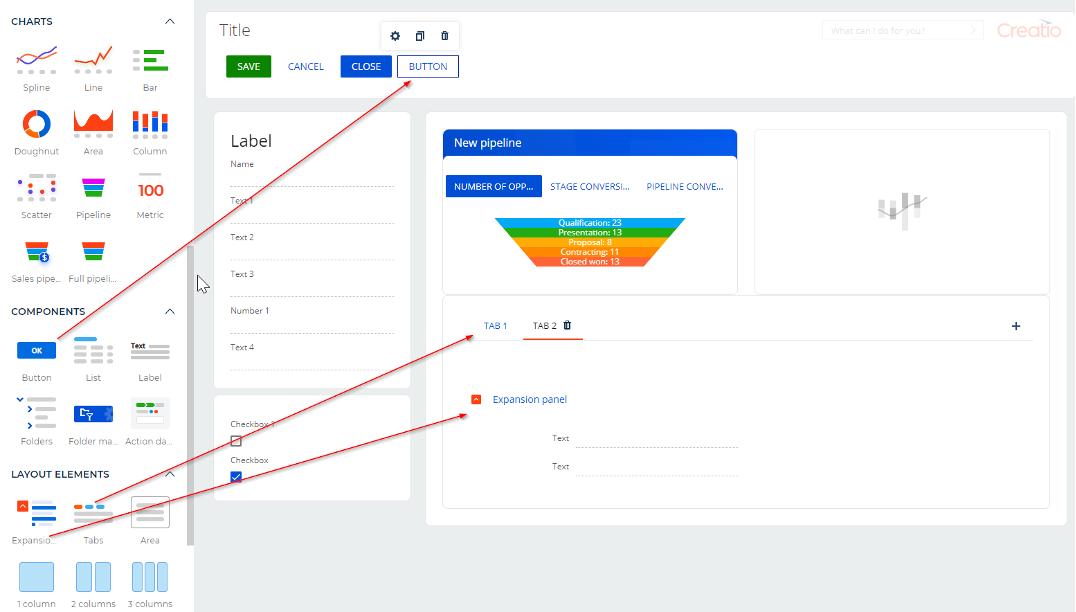
Task: Collapse the Layout Elements section
Action: (170, 474)
